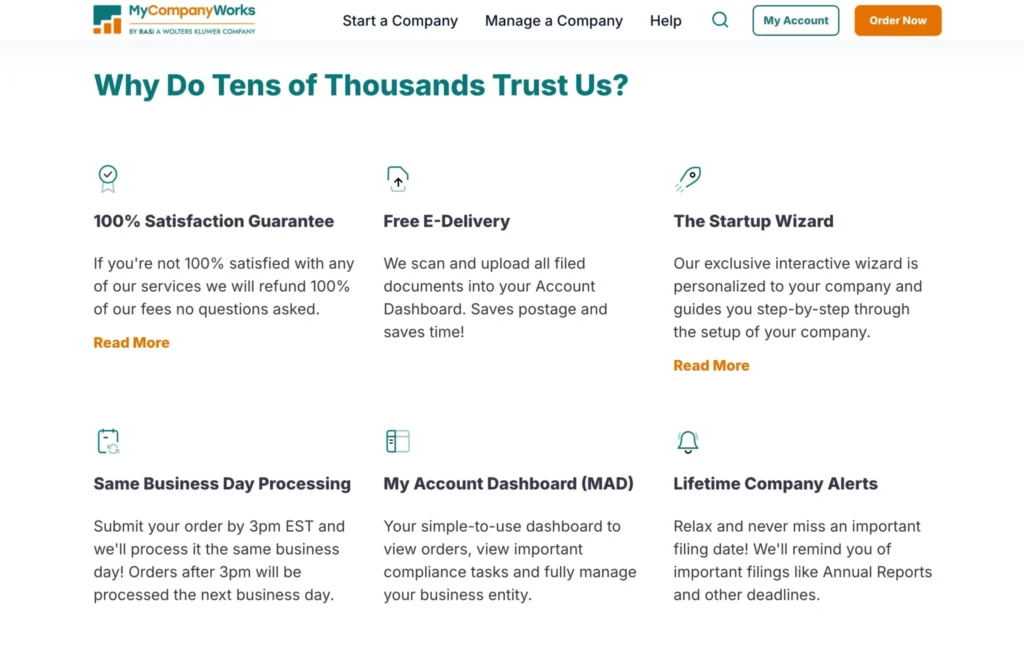Click the satisfaction guarantee badge icon

pyautogui.click(x=107, y=178)
